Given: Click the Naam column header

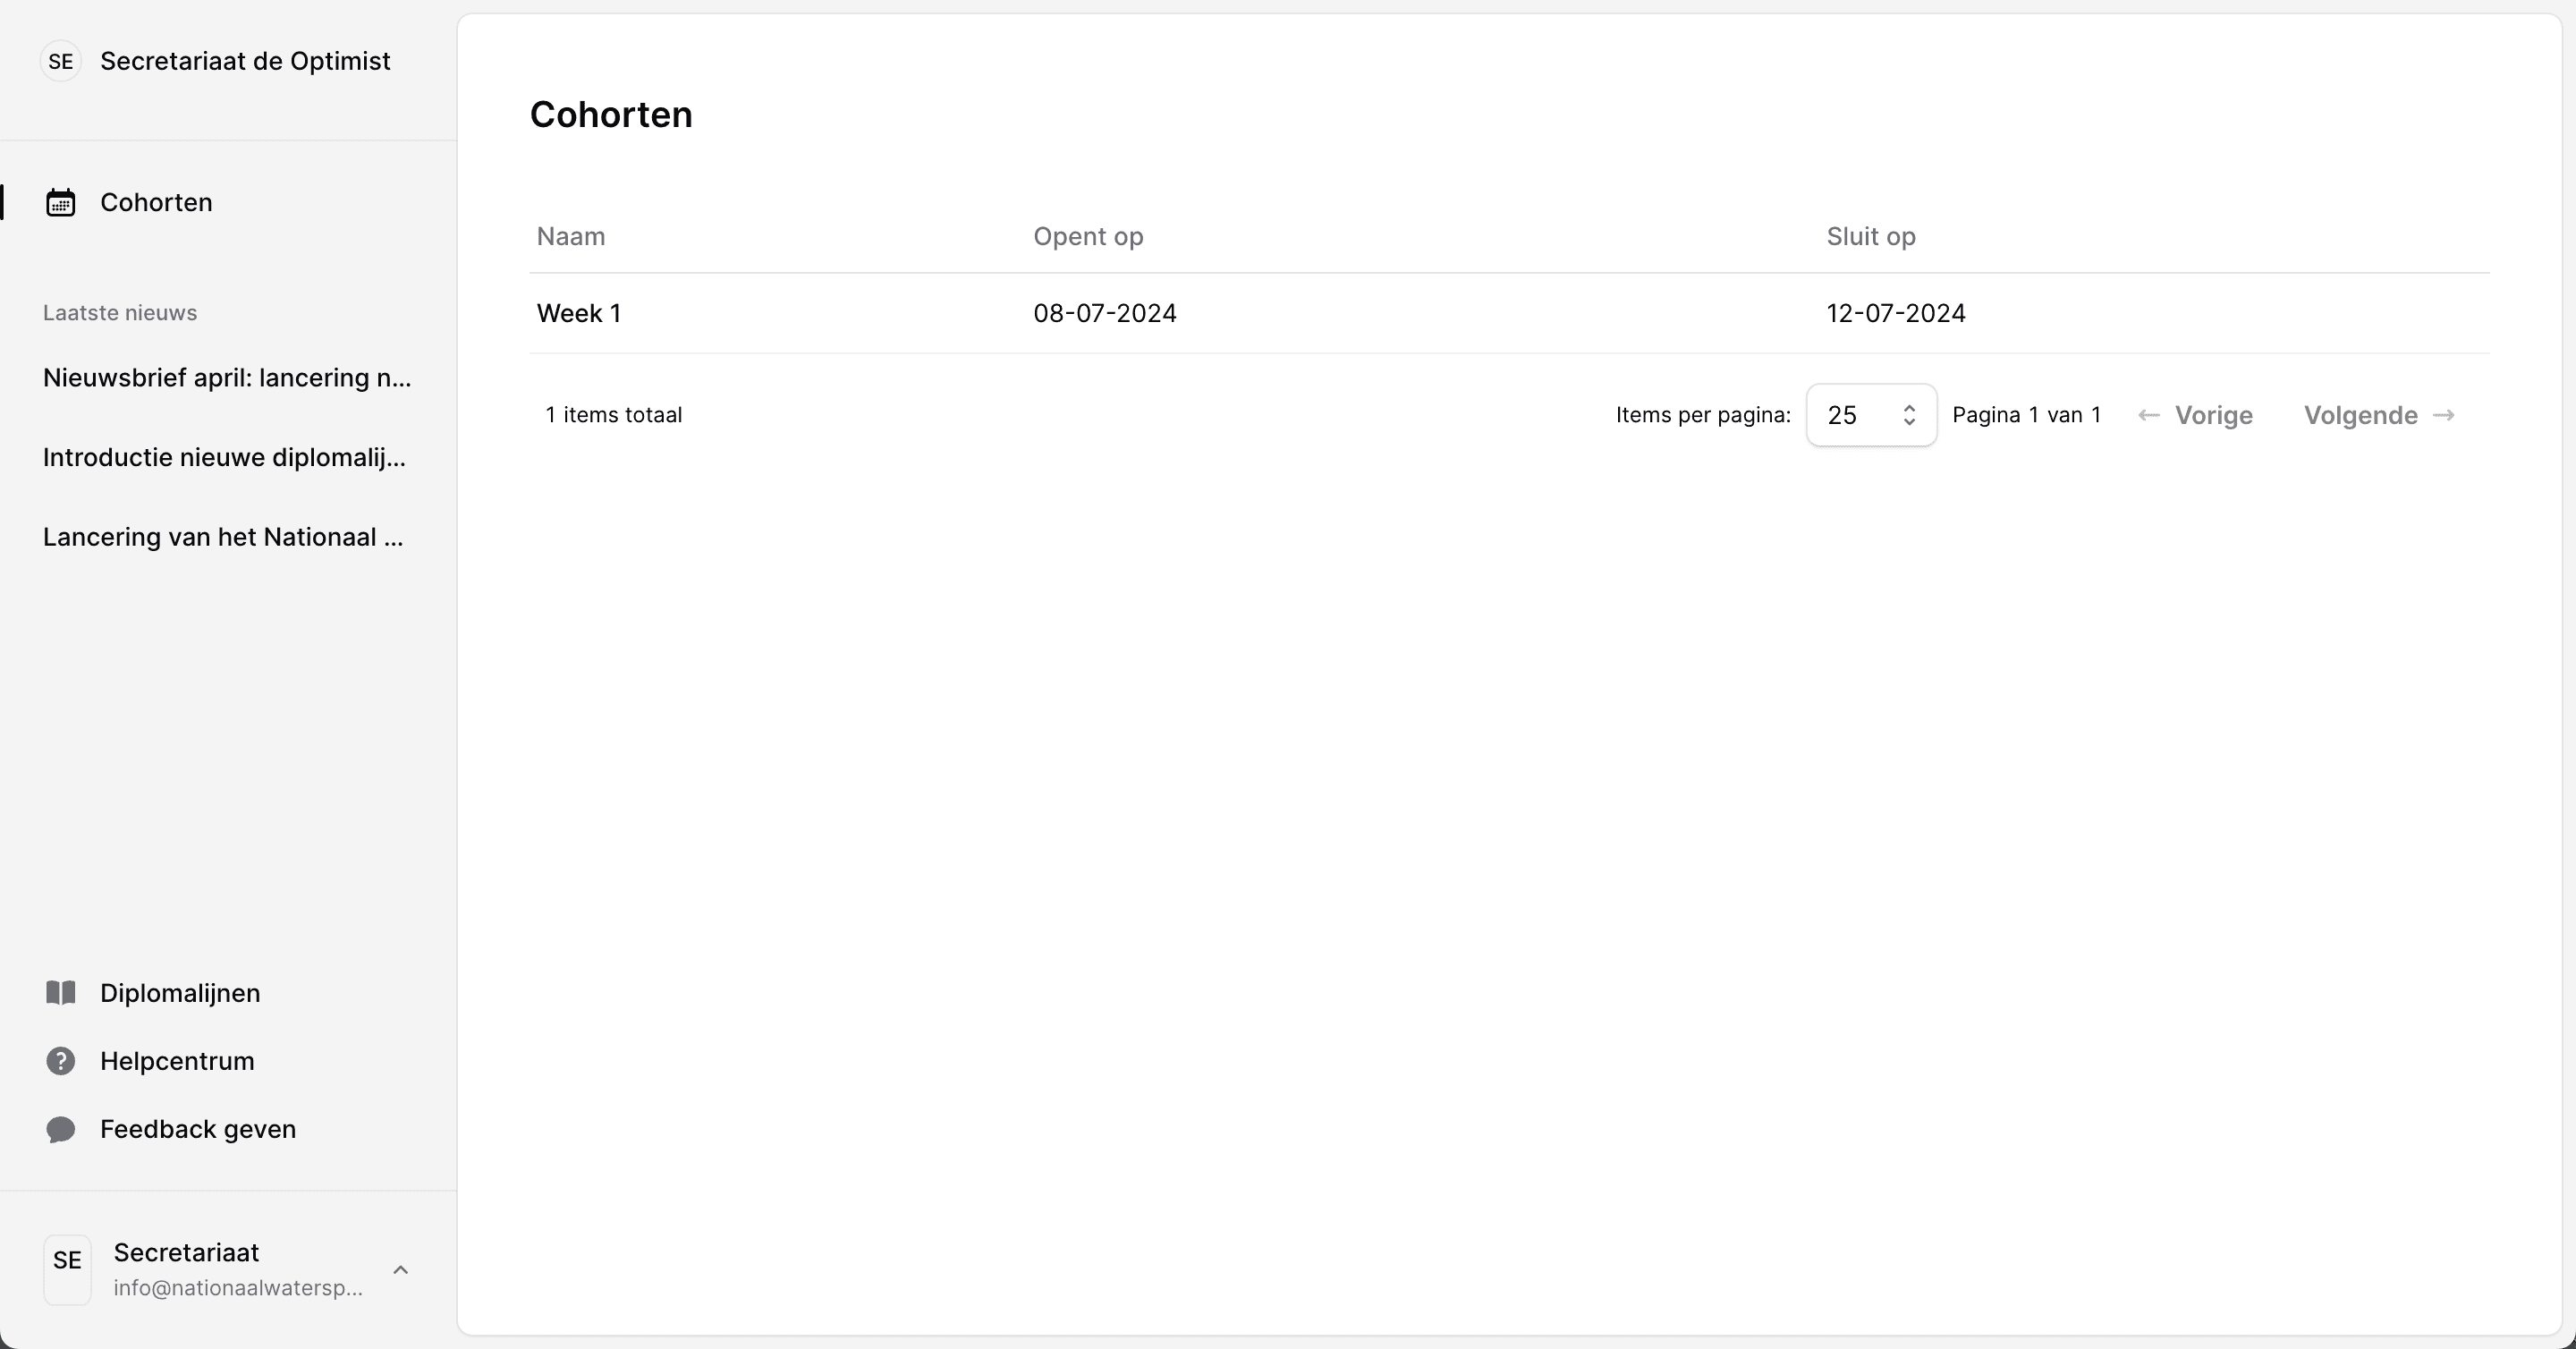Looking at the screenshot, I should coord(571,236).
